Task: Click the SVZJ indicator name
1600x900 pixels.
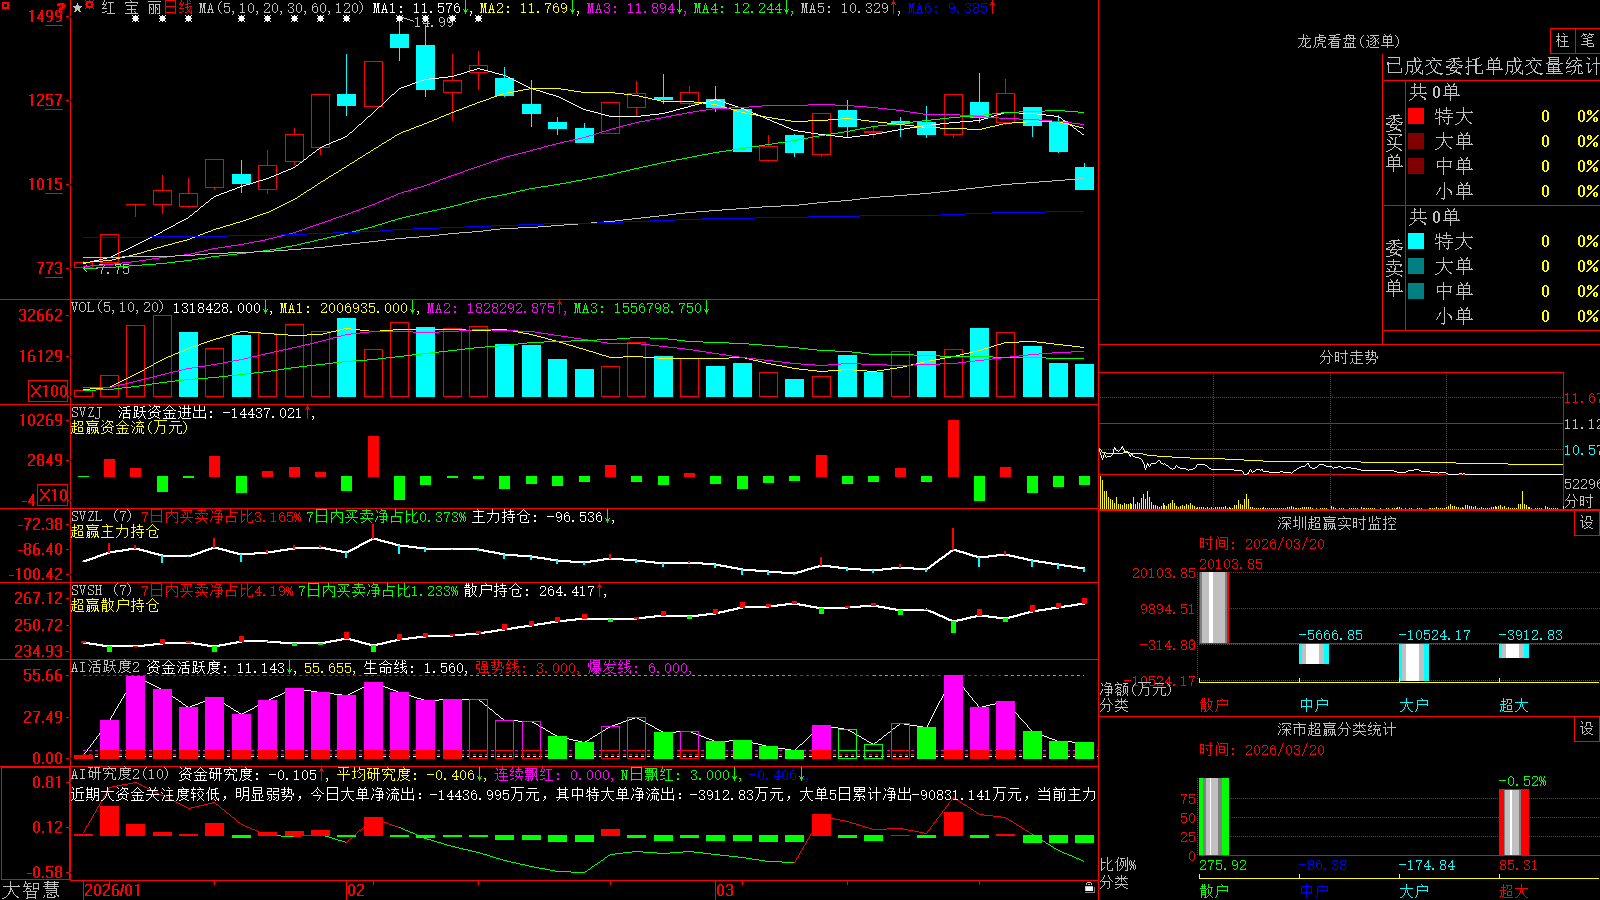Action: (87, 412)
